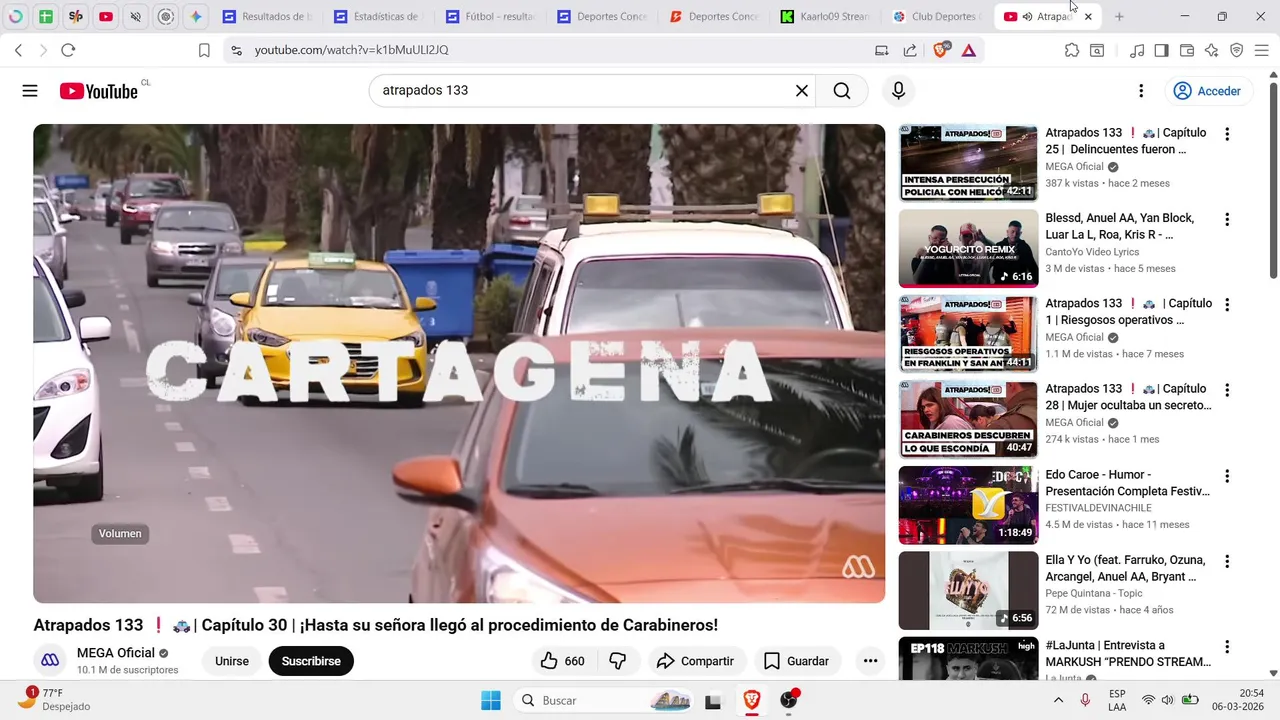
Task: Open options for Atrapados Capítulo 25
Action: 1227,134
